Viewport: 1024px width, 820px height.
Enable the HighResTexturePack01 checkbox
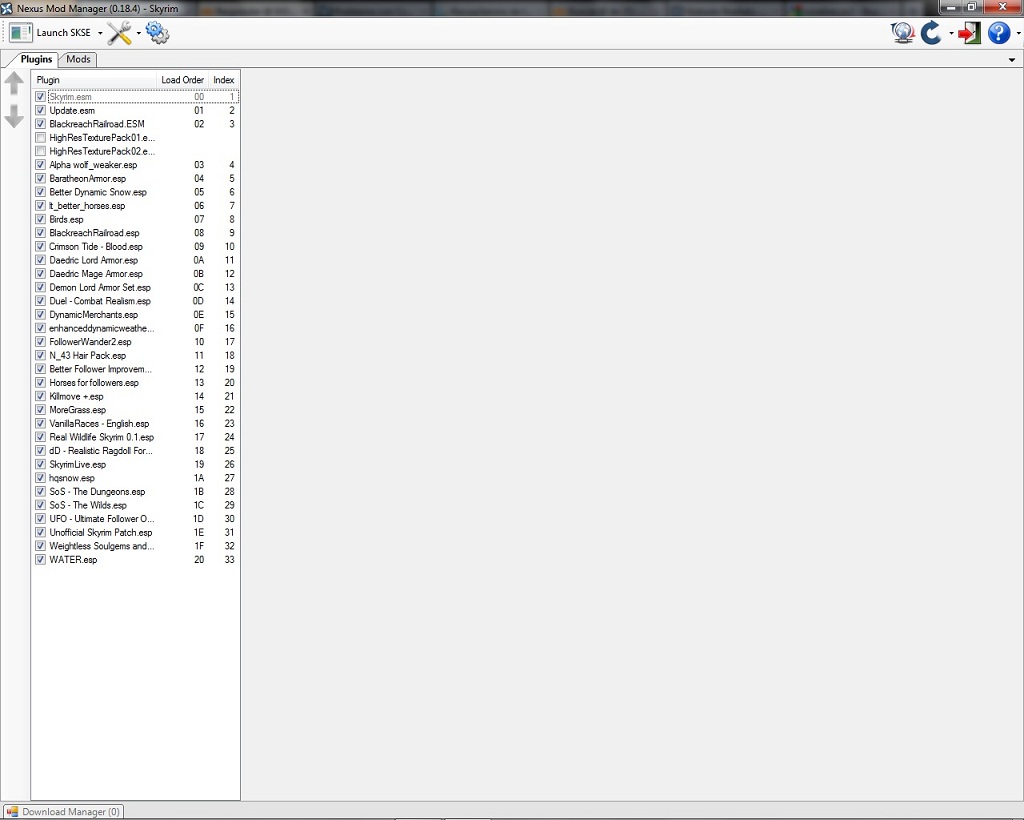tap(40, 138)
